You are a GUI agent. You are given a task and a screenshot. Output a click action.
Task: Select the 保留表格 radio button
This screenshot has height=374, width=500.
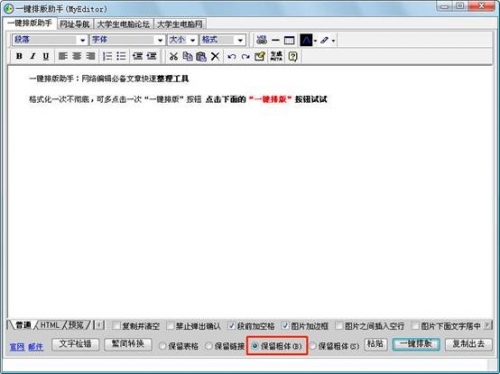162,346
